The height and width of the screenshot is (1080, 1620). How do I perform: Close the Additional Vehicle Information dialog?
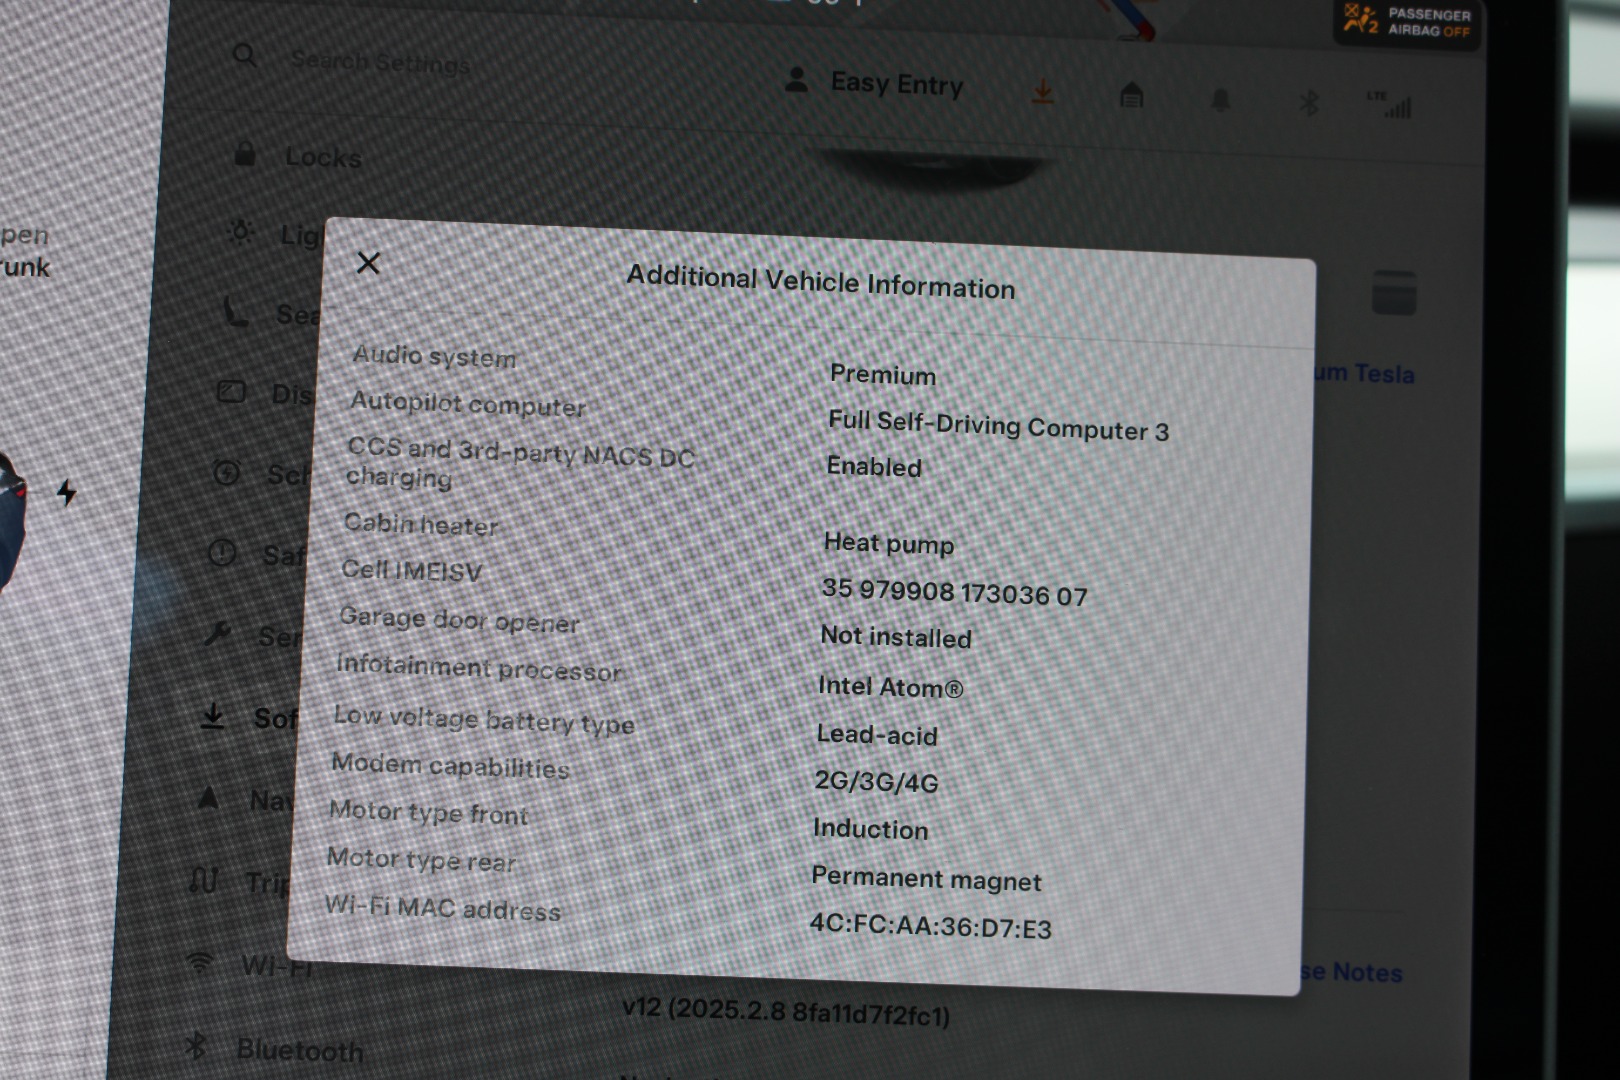tap(368, 263)
